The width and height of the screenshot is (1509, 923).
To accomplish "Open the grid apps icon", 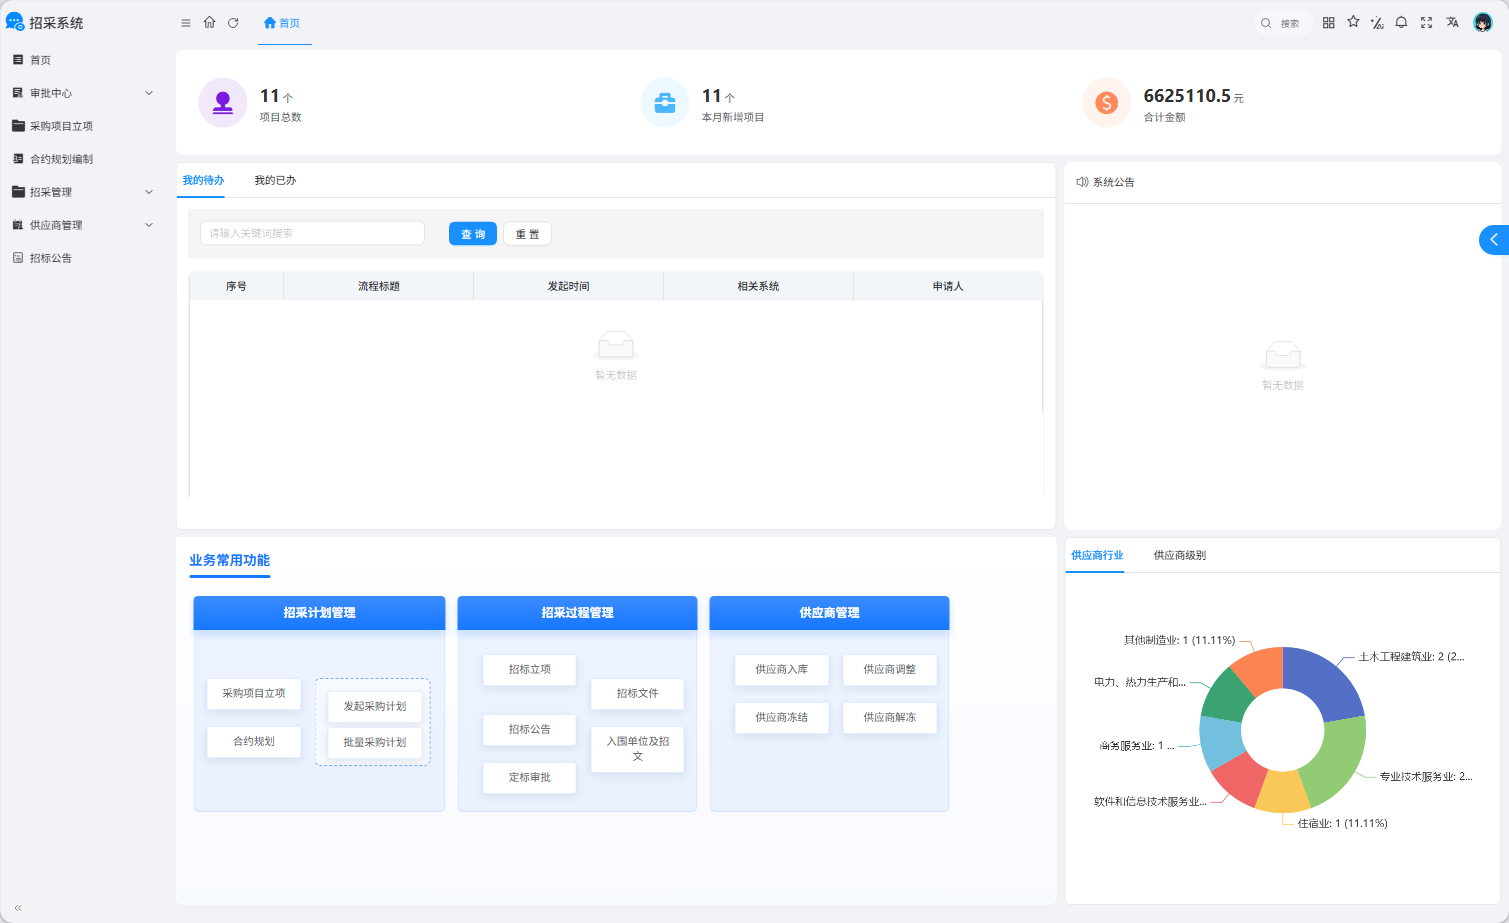I will (x=1329, y=22).
